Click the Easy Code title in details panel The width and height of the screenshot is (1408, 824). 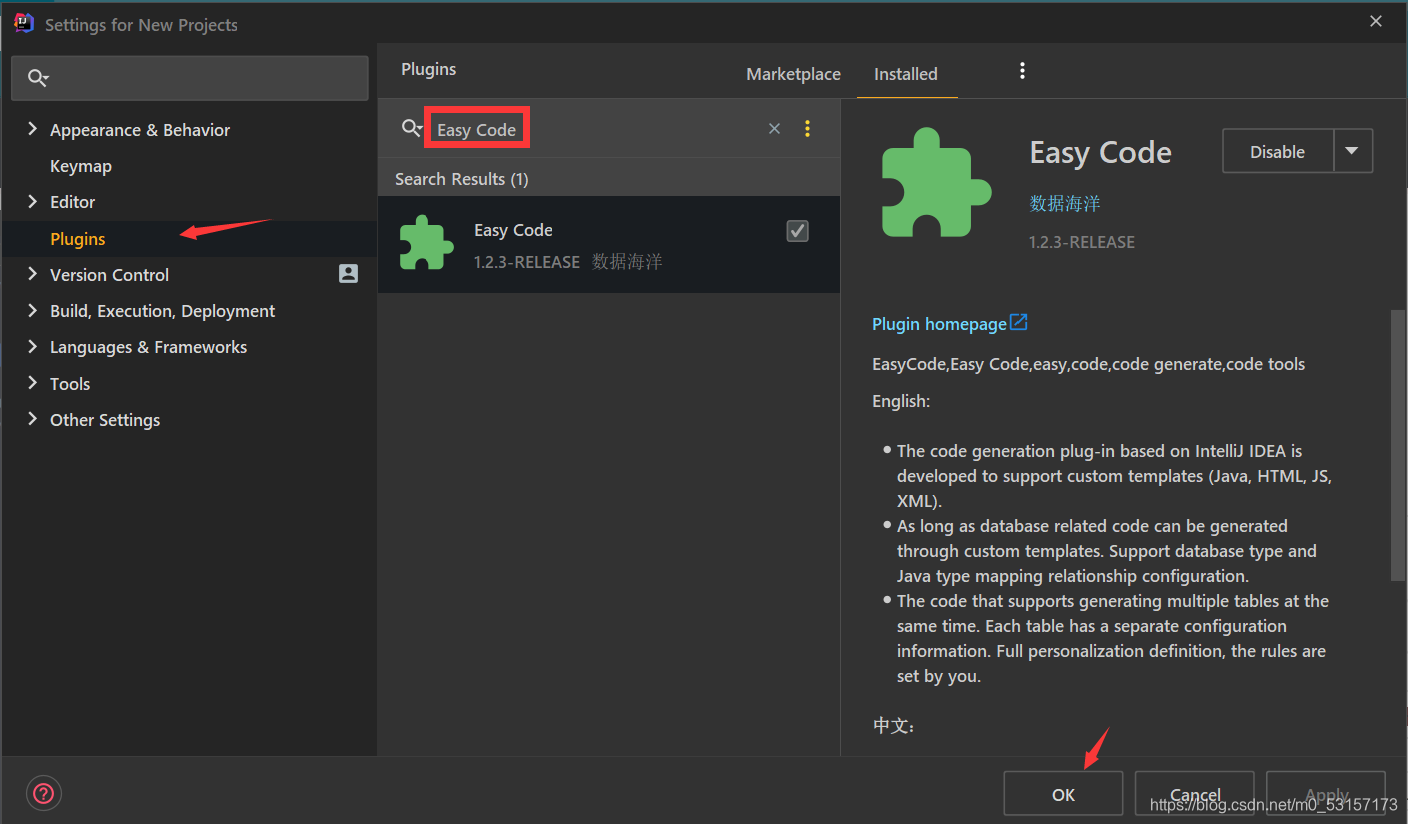coord(1100,152)
